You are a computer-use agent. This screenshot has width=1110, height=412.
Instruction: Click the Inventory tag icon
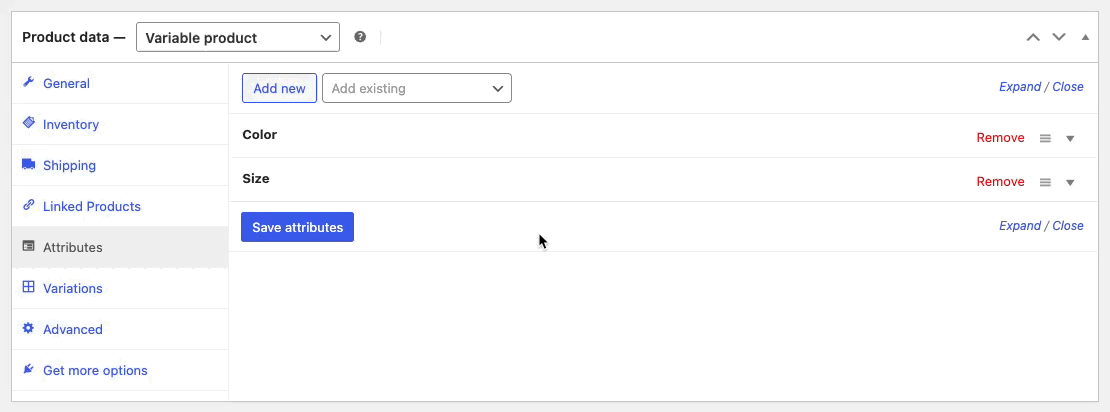coord(28,123)
